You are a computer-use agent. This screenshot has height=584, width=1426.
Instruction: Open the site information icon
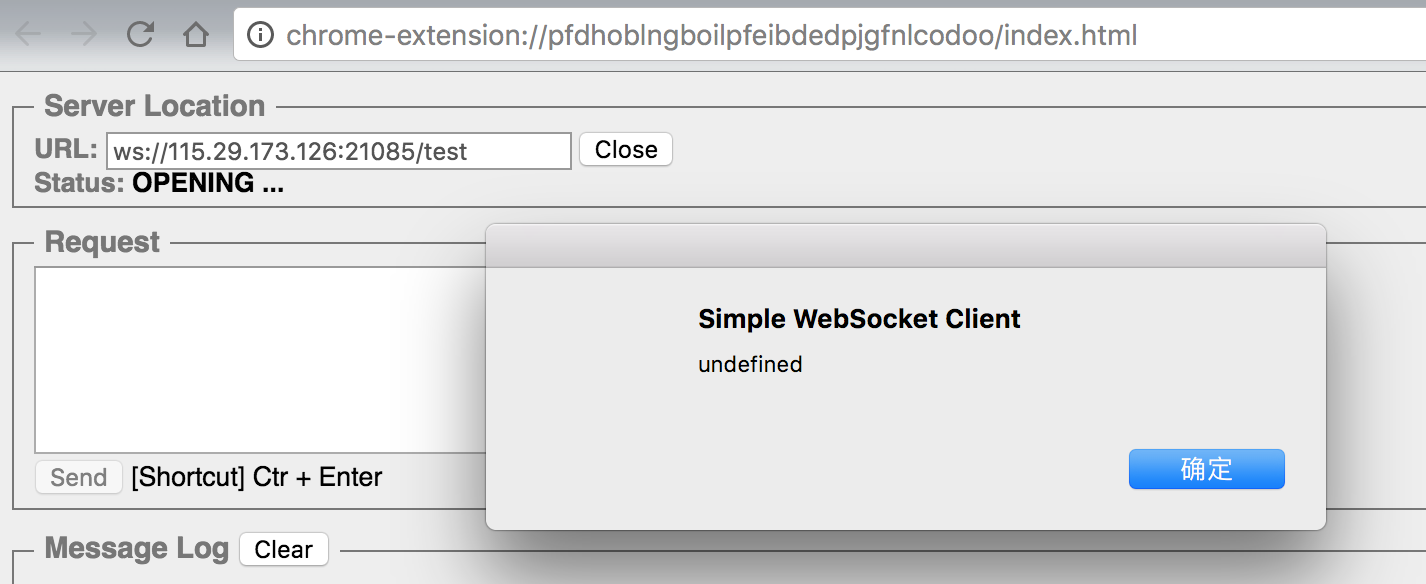pos(260,36)
